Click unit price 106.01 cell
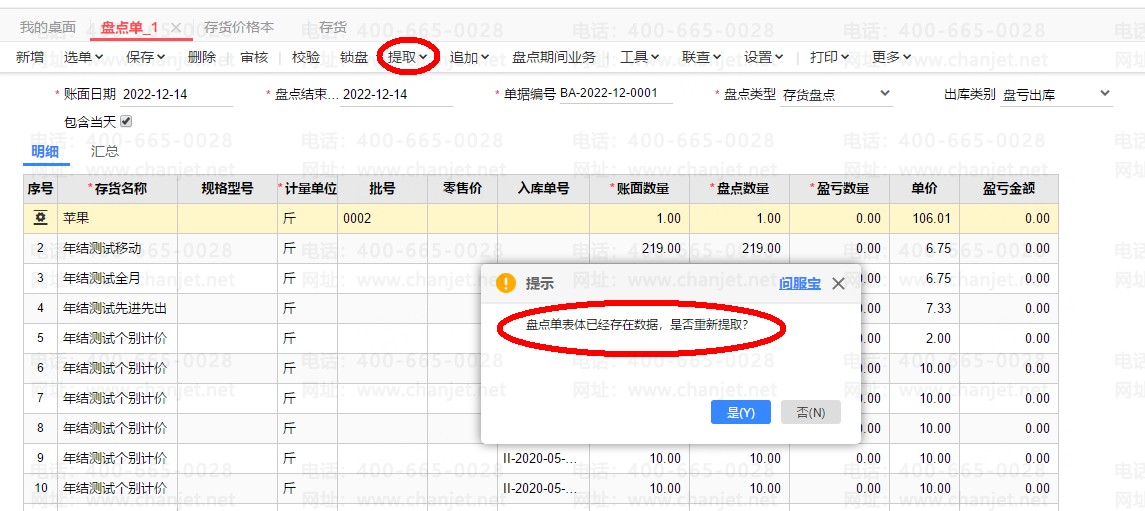 (924, 218)
